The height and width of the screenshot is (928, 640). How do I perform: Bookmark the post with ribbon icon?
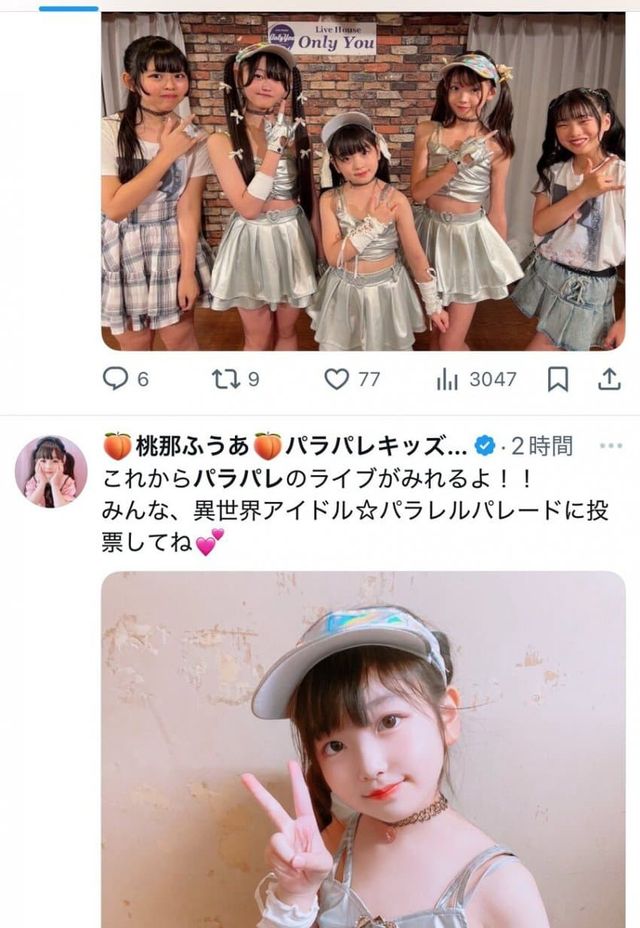558,379
